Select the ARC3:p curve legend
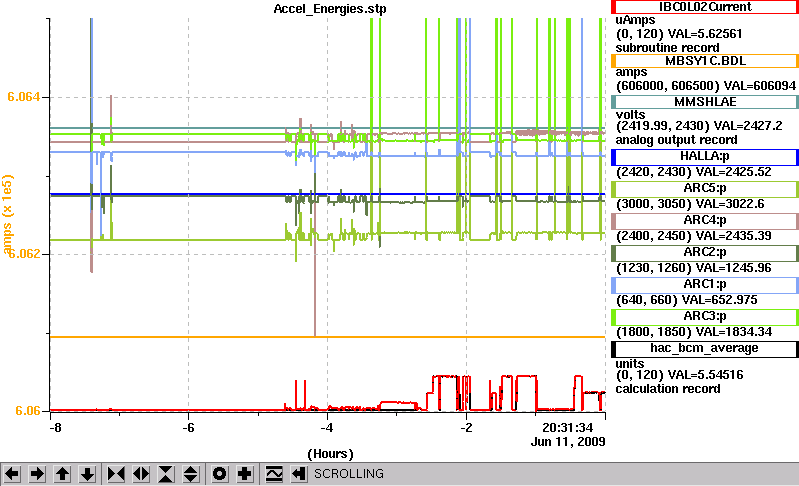Screen dimensions: 799x486 (x=705, y=317)
